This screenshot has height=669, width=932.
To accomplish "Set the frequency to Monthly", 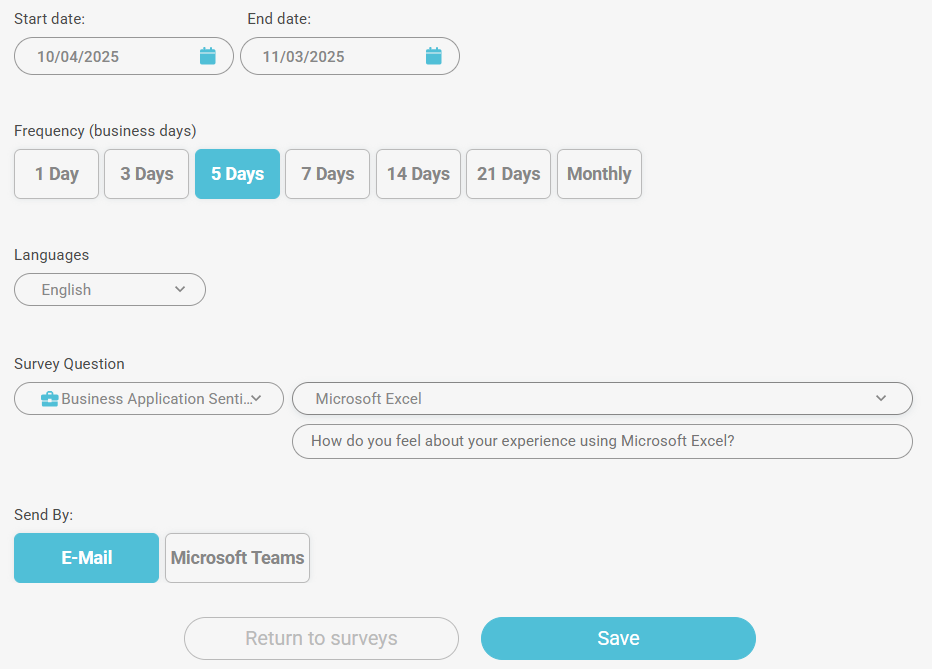I will (599, 174).
